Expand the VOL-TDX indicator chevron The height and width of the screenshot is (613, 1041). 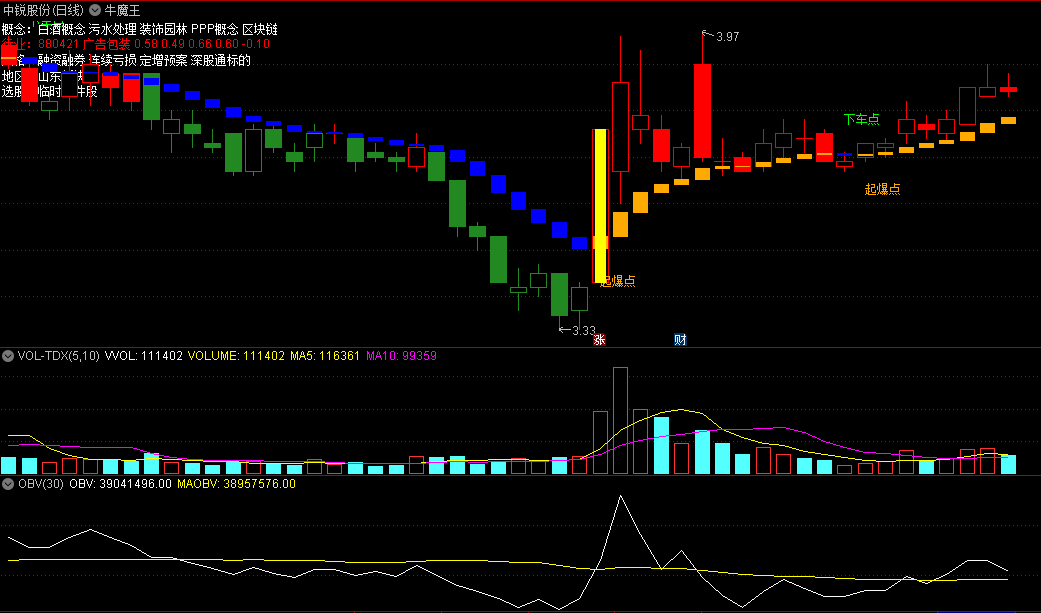(x=8, y=356)
